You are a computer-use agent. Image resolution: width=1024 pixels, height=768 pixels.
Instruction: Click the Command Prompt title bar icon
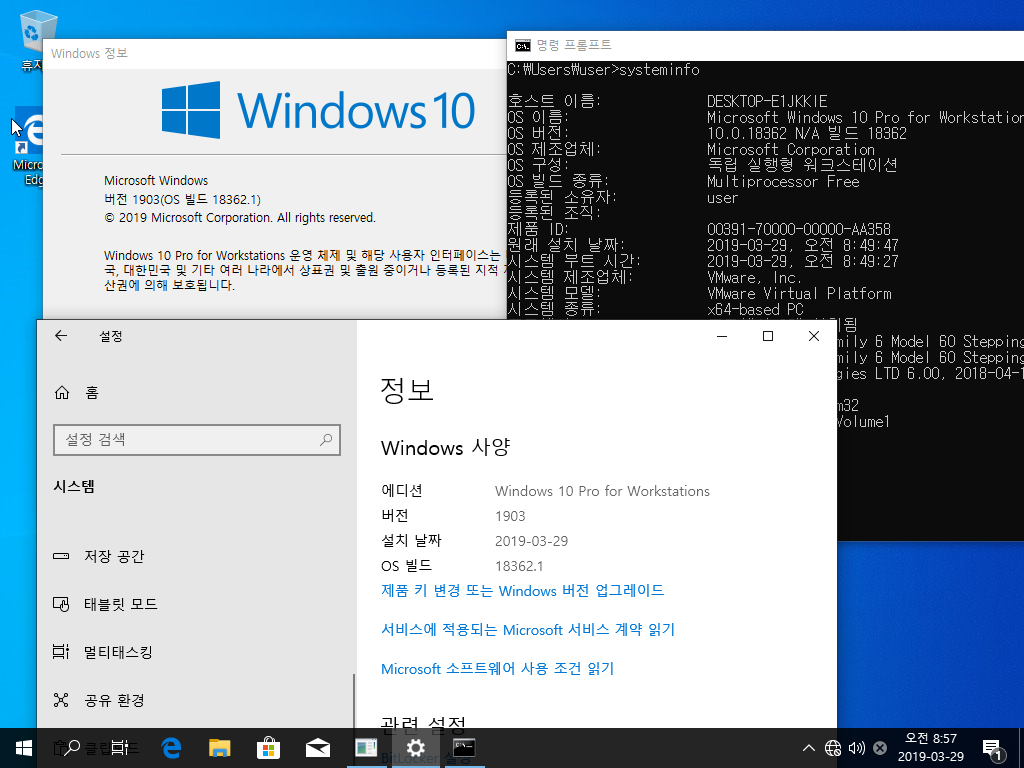pyautogui.click(x=522, y=45)
